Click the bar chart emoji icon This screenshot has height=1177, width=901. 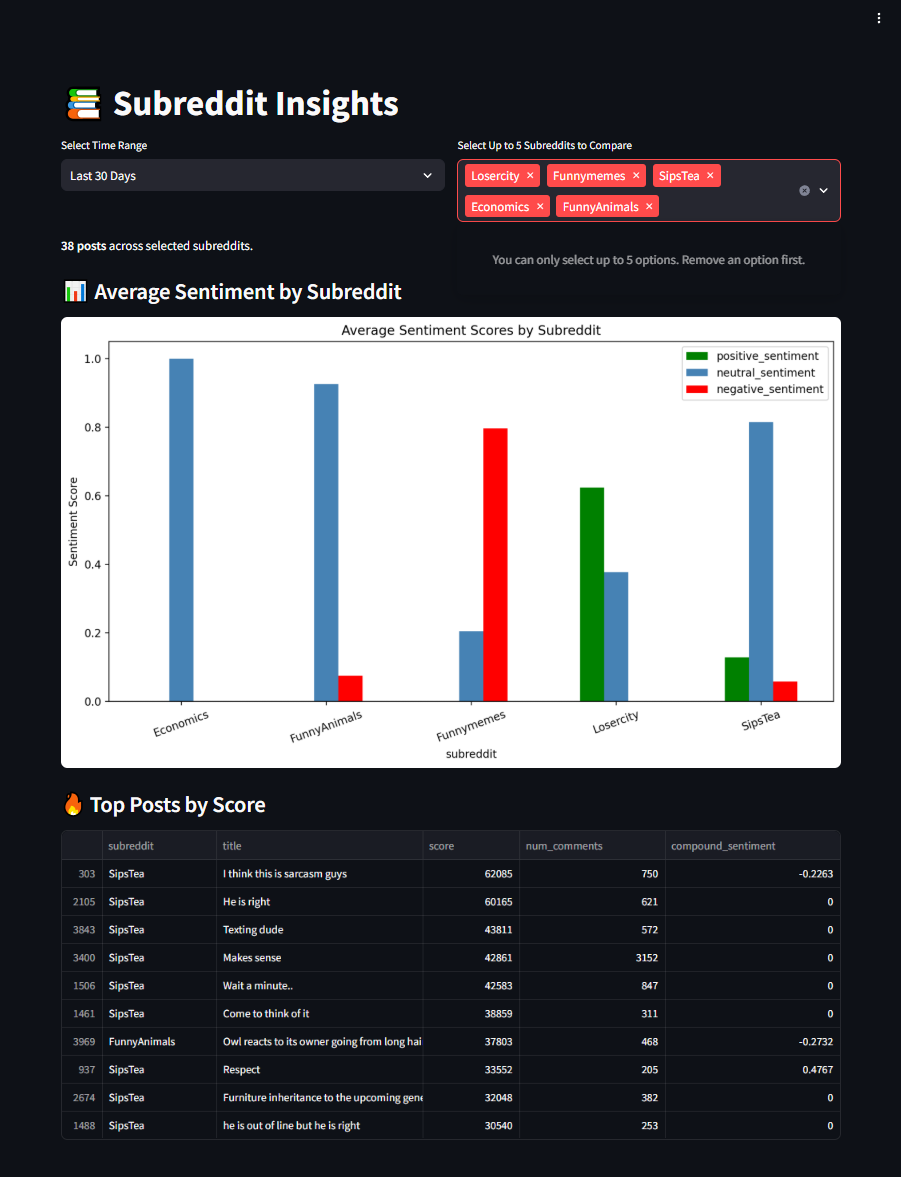click(x=75, y=291)
